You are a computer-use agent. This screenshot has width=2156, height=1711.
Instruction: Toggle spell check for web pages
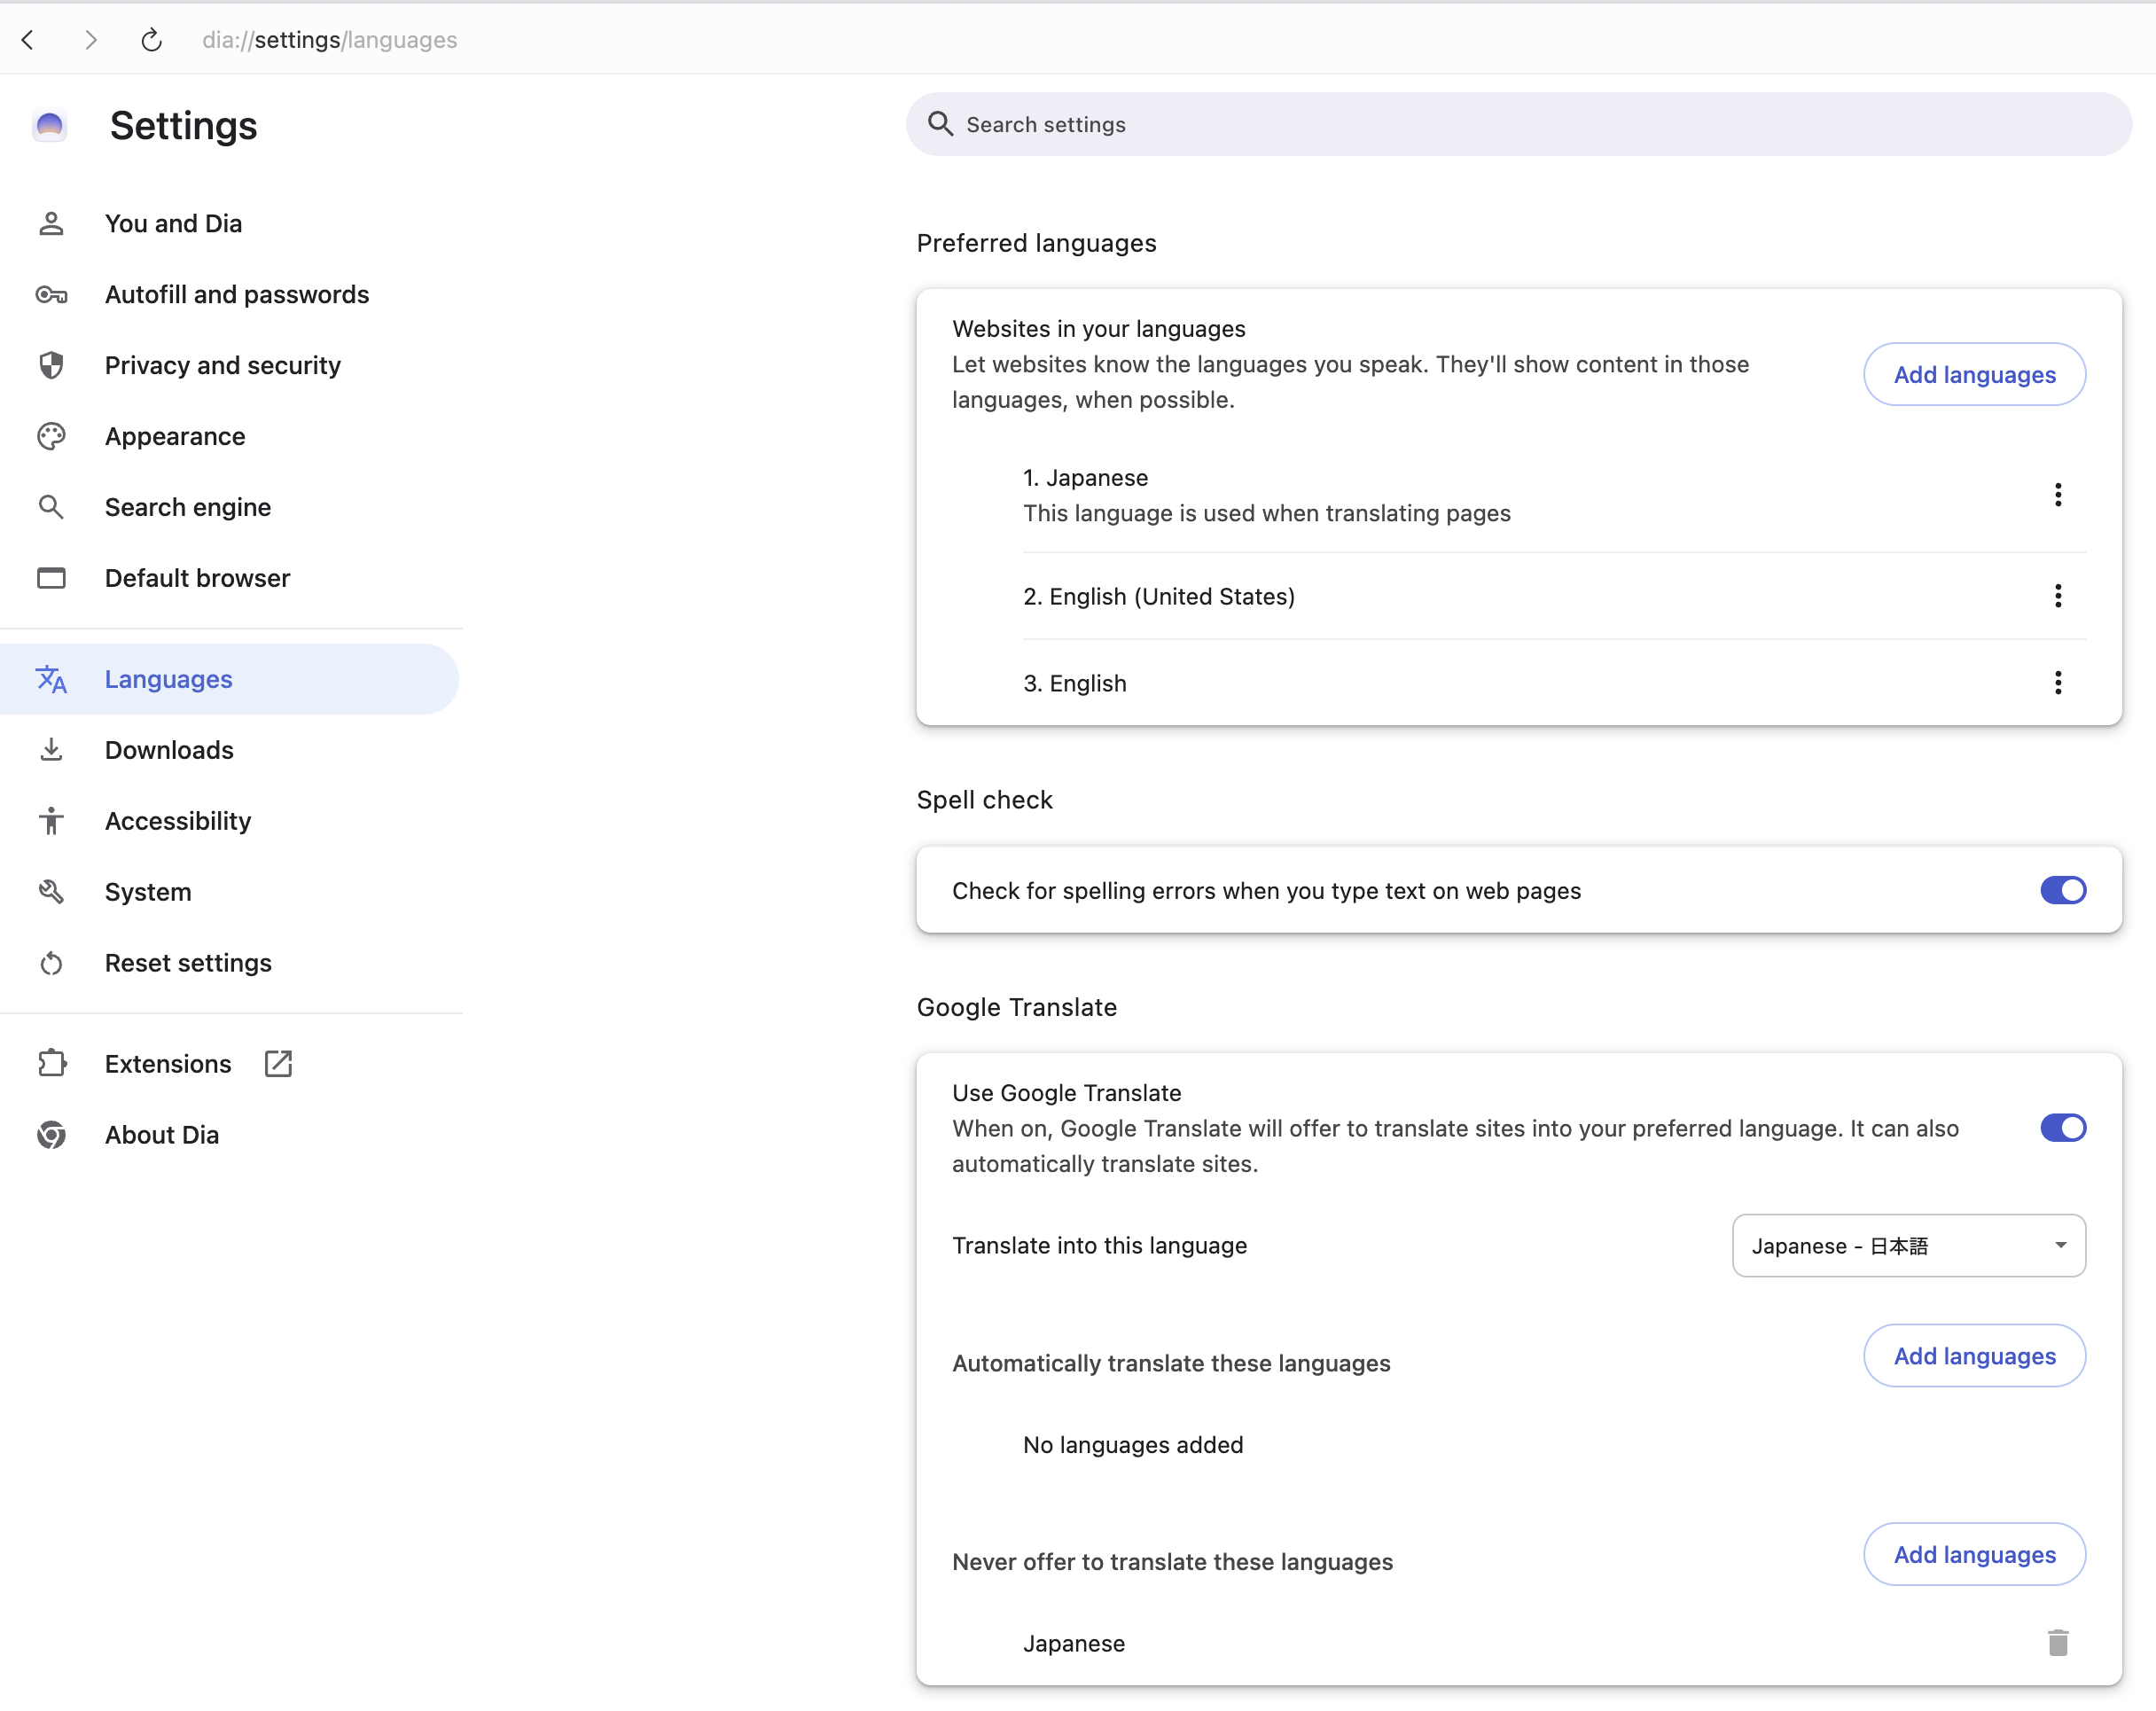coord(2063,890)
